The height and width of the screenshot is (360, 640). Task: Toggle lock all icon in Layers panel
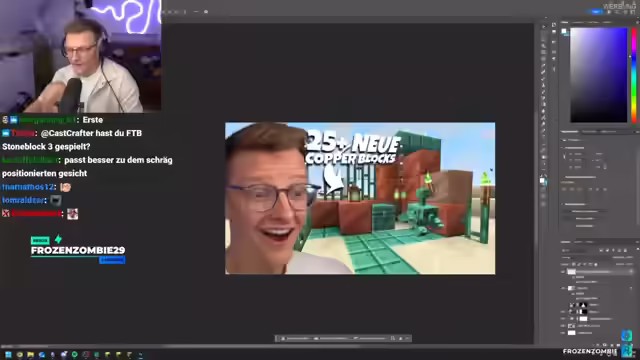596,264
